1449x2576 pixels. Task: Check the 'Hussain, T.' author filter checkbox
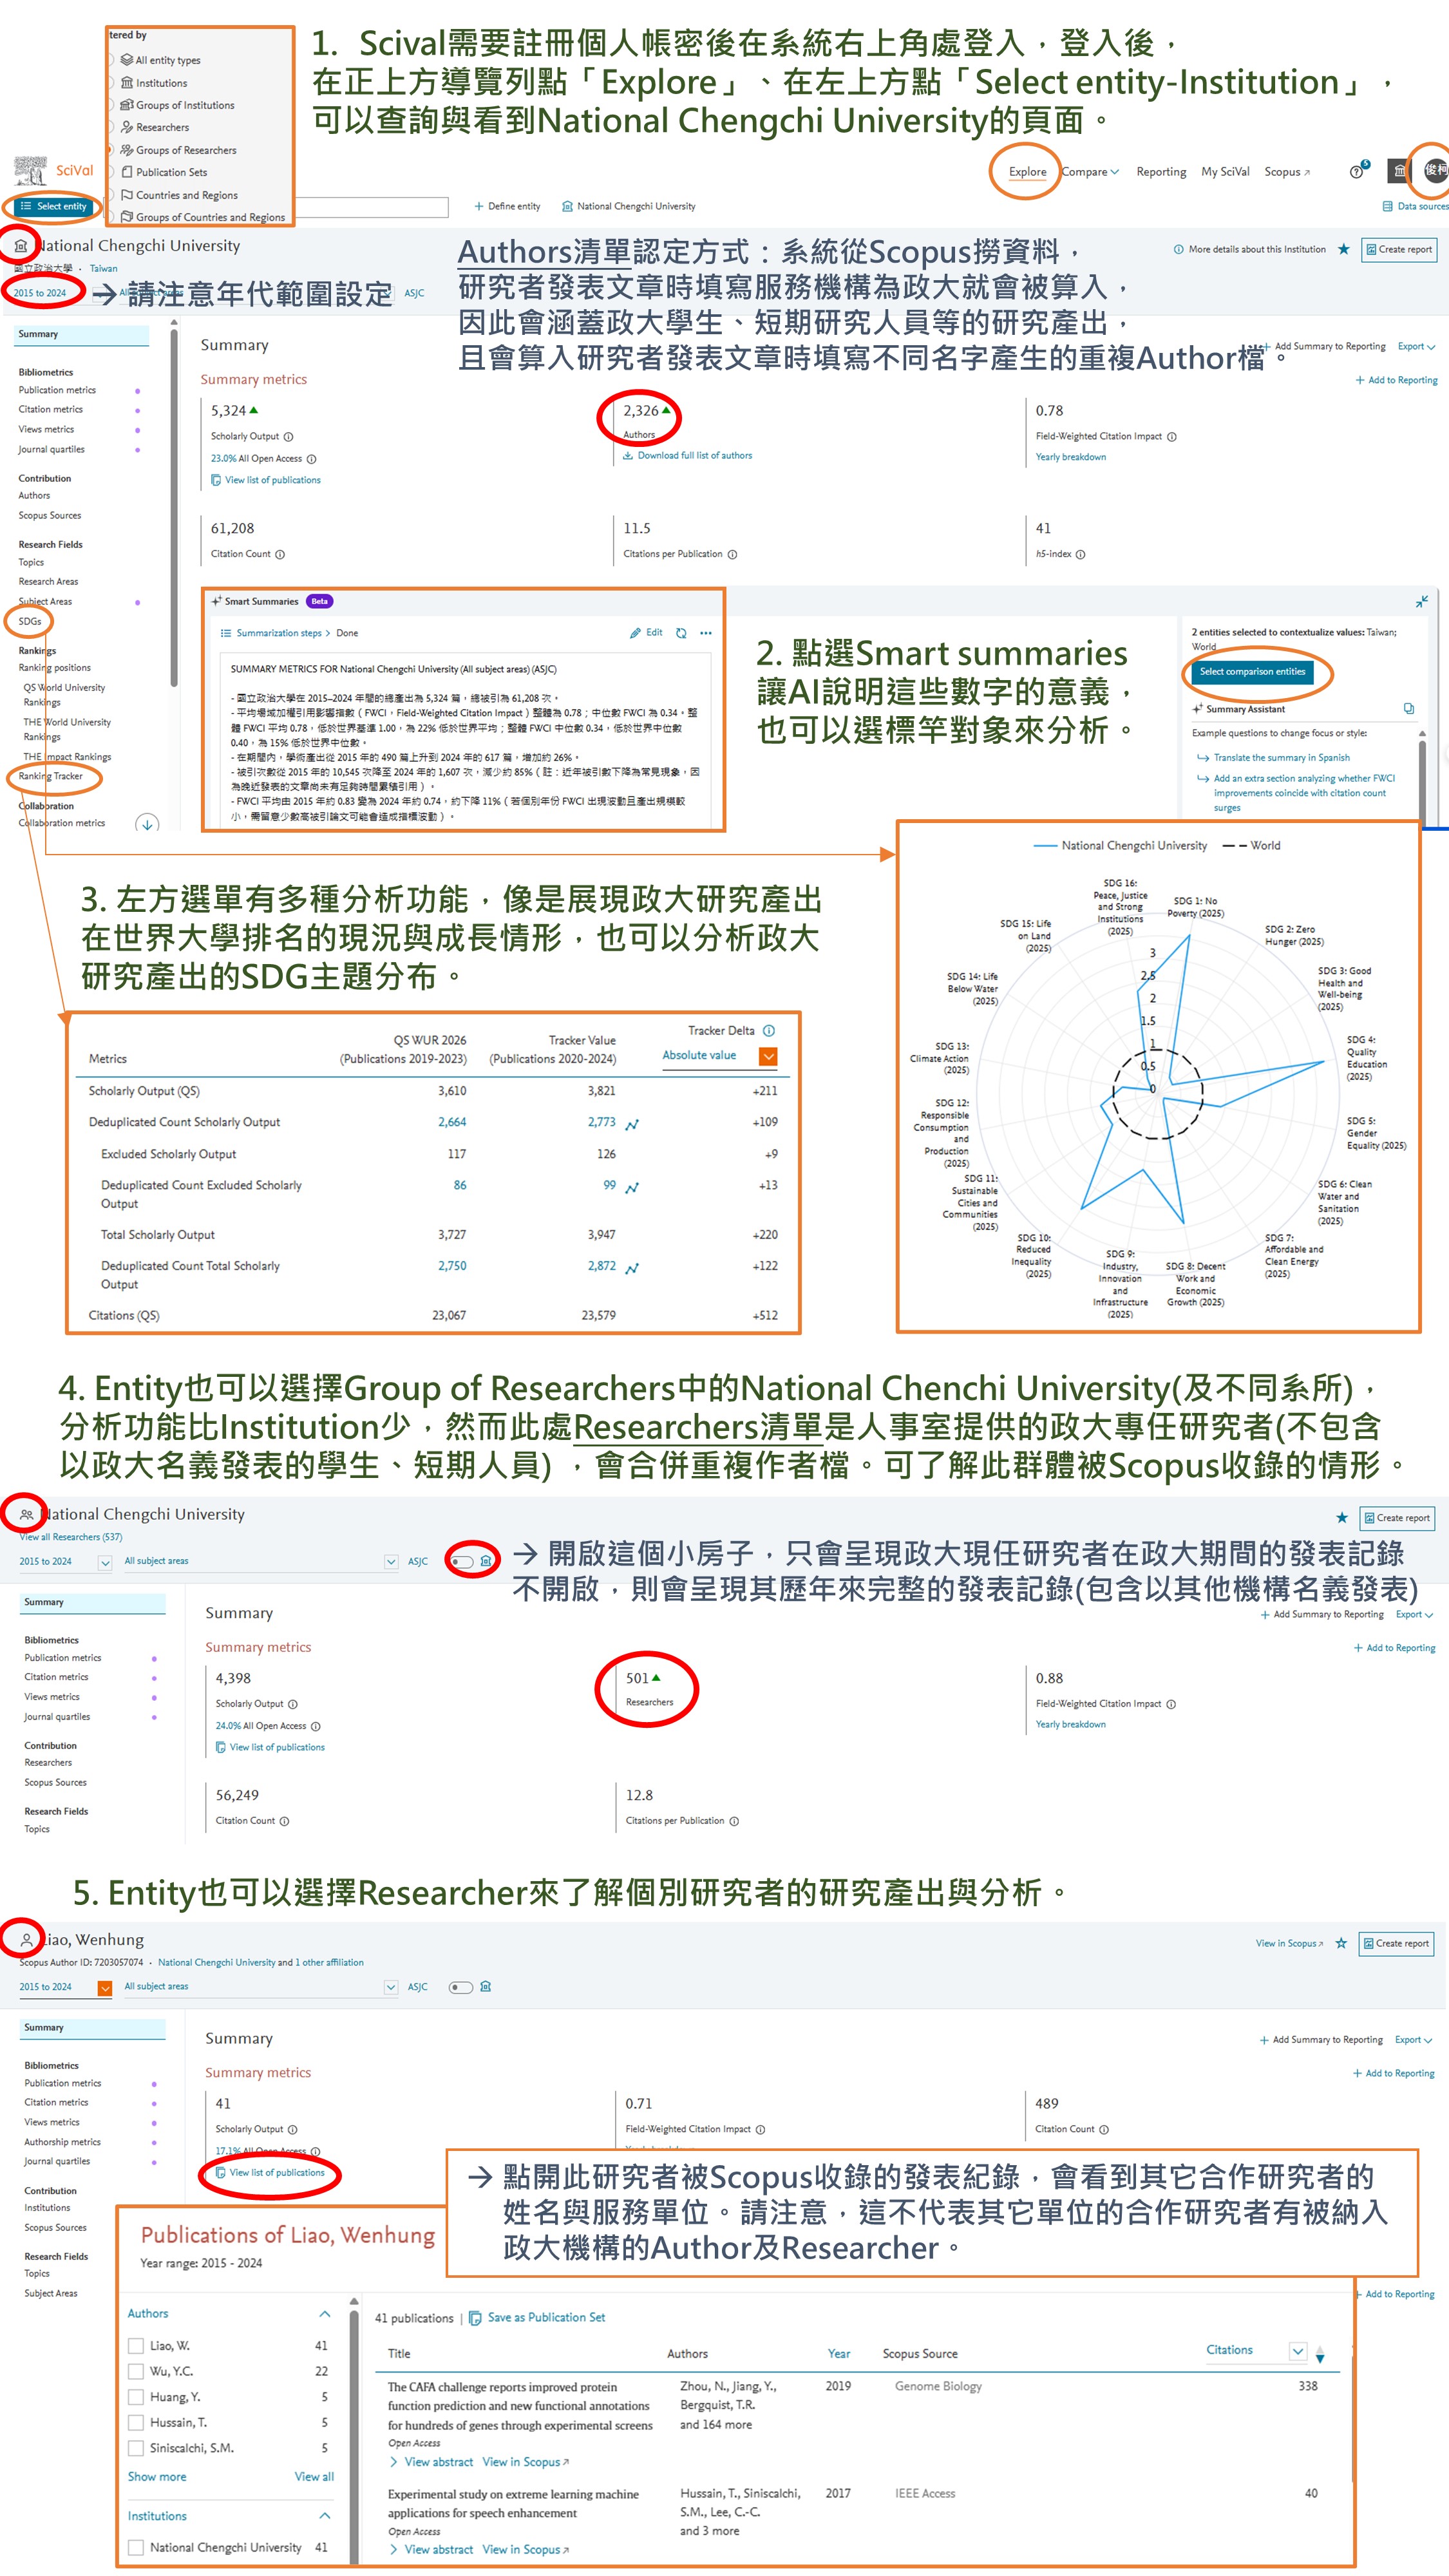(136, 2423)
